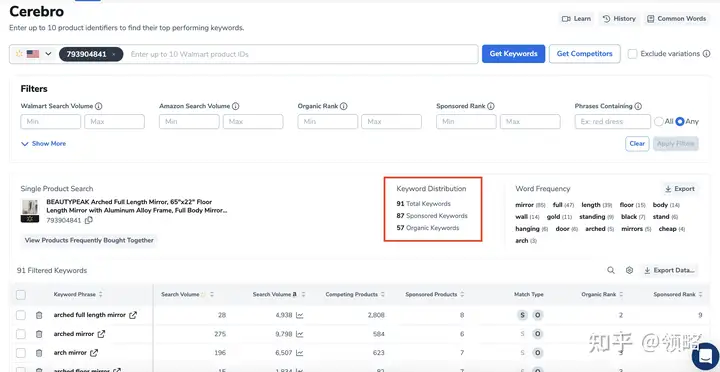This screenshot has height=372, width=720.
Task: Click Walmart Search Volume Max field
Action: (x=114, y=122)
